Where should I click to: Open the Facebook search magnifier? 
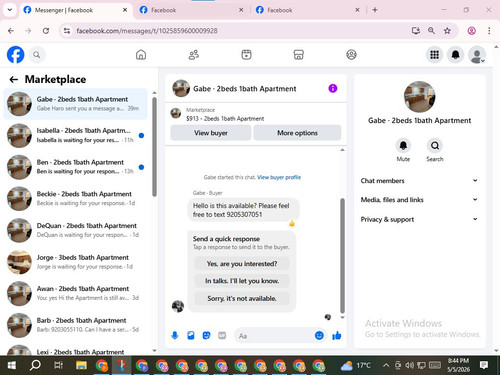tap(37, 55)
